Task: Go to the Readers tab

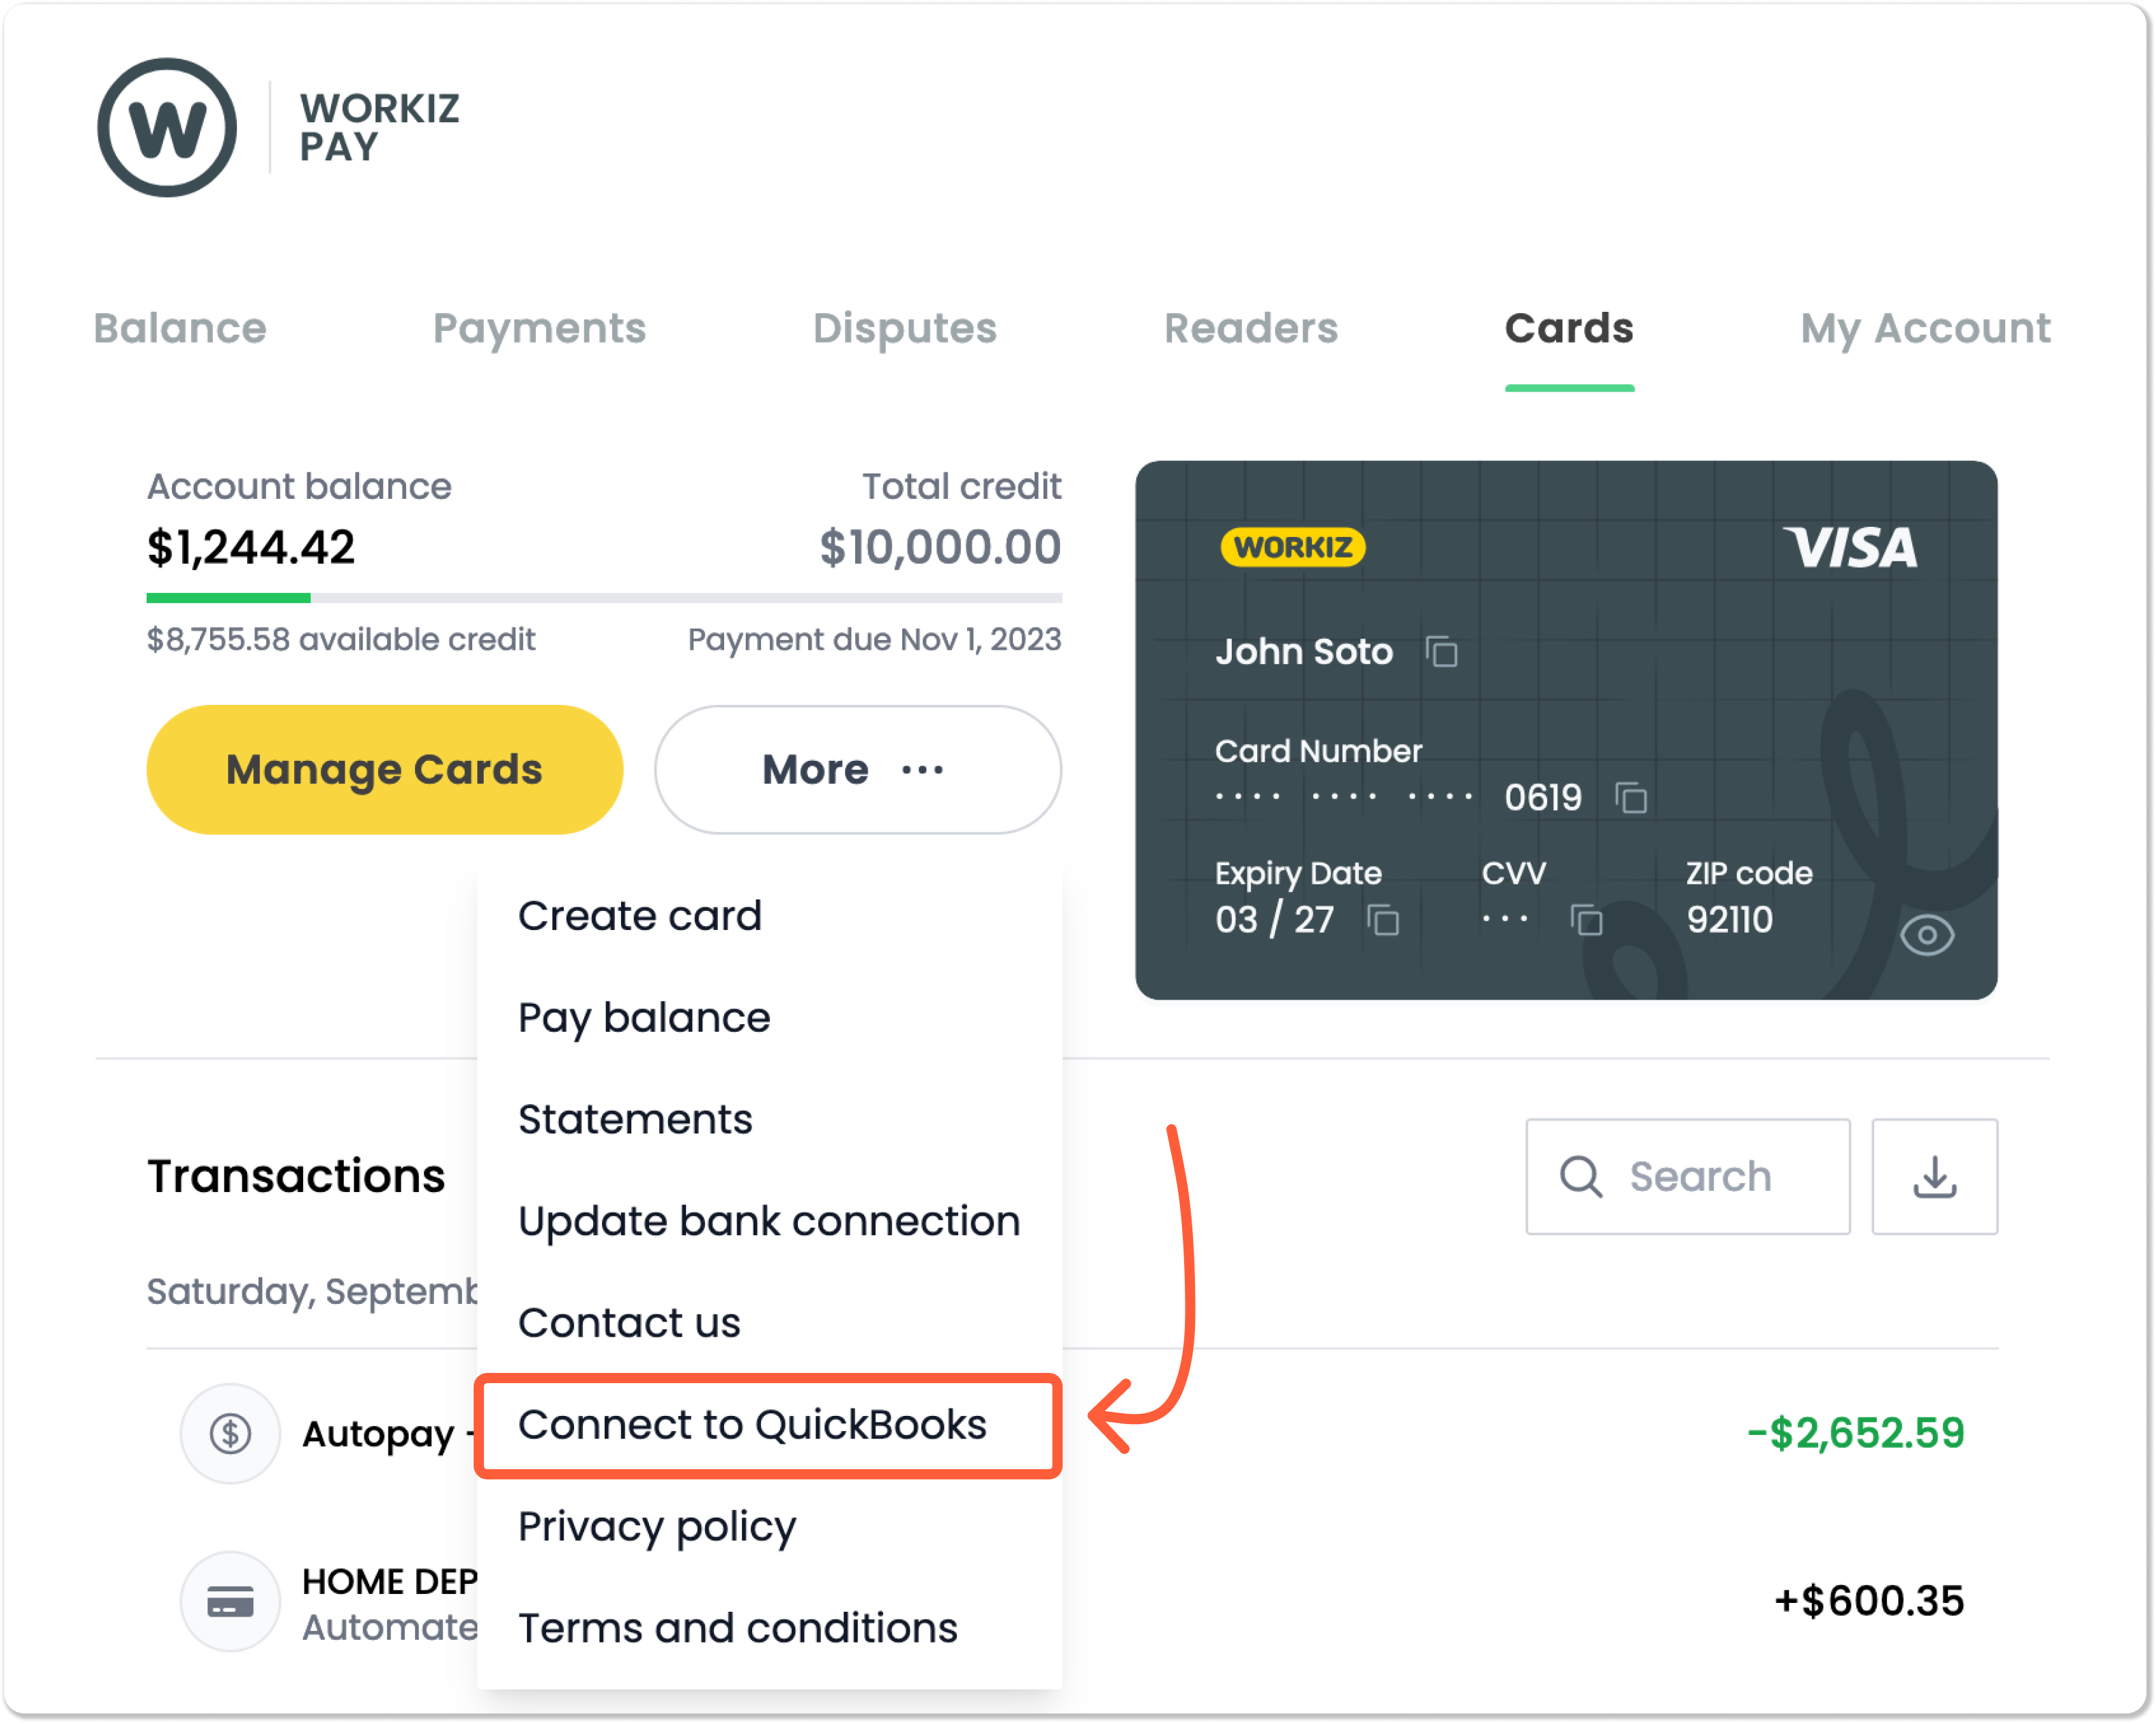Action: 1251,329
